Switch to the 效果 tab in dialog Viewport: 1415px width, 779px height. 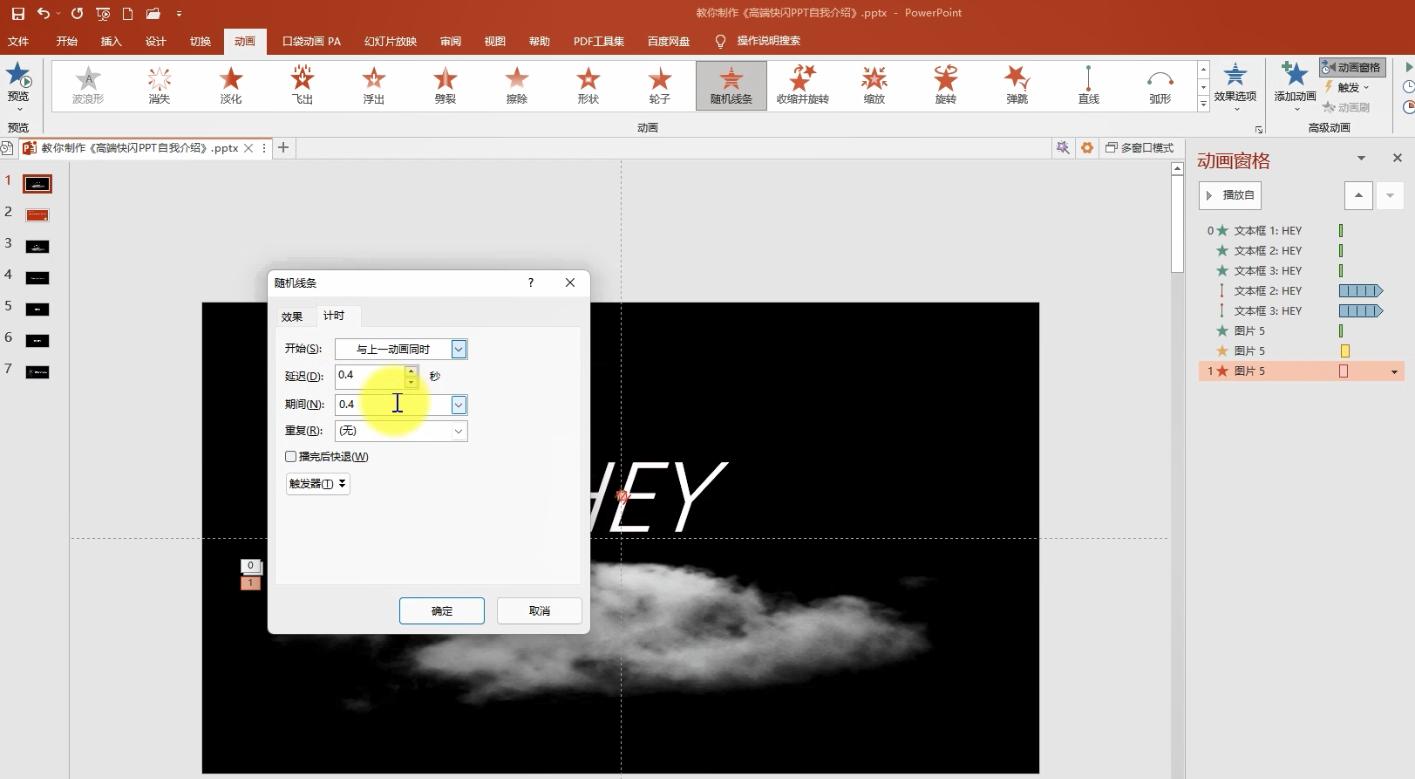pos(292,316)
